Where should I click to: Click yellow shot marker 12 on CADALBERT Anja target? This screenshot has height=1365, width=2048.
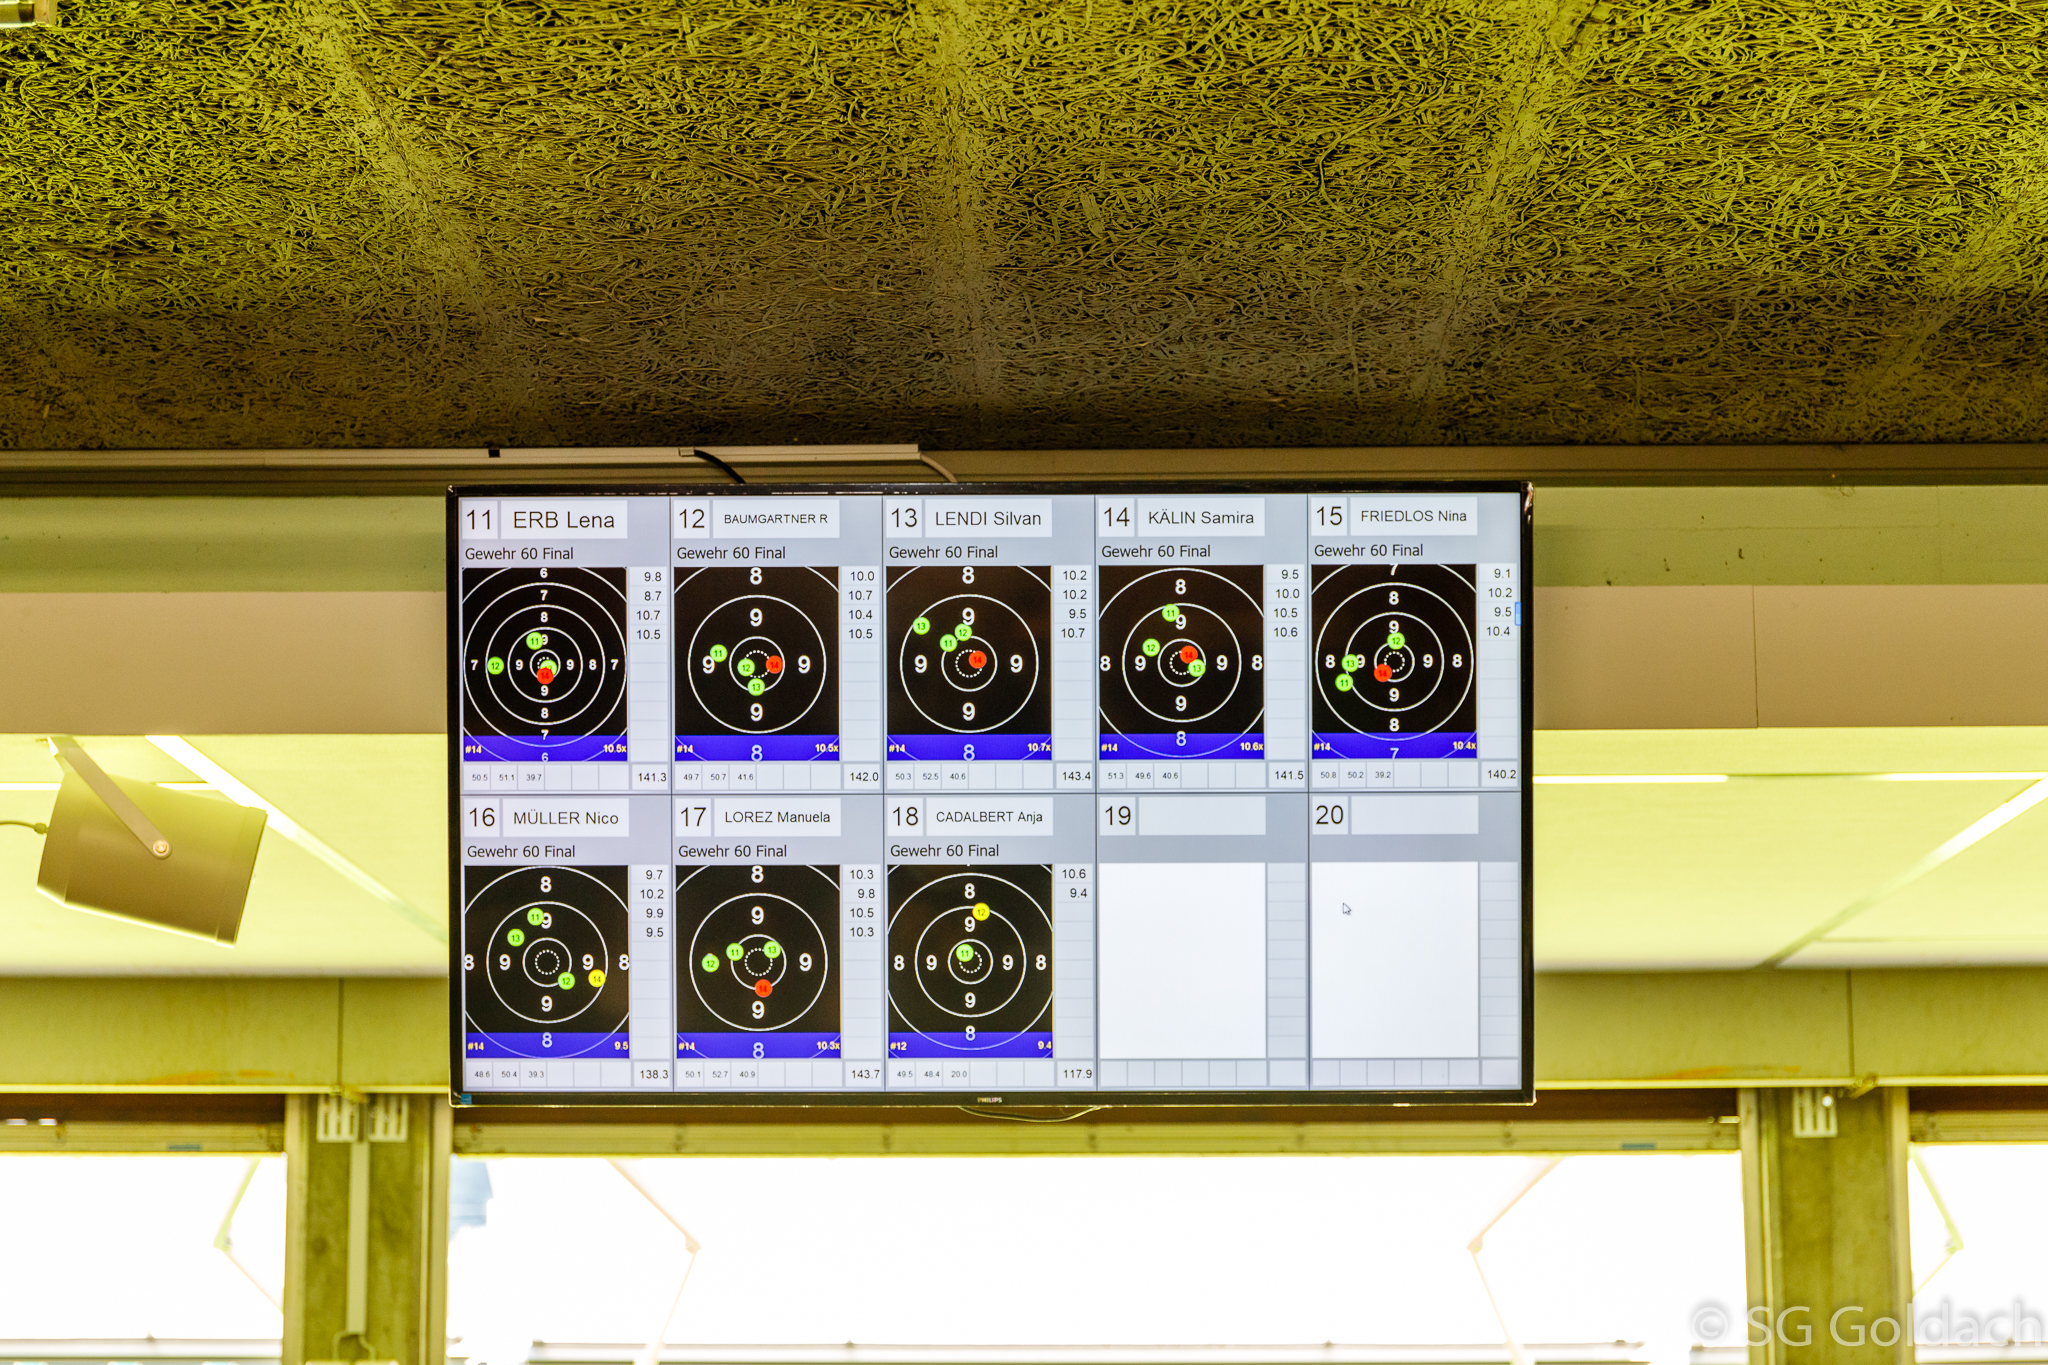[981, 911]
